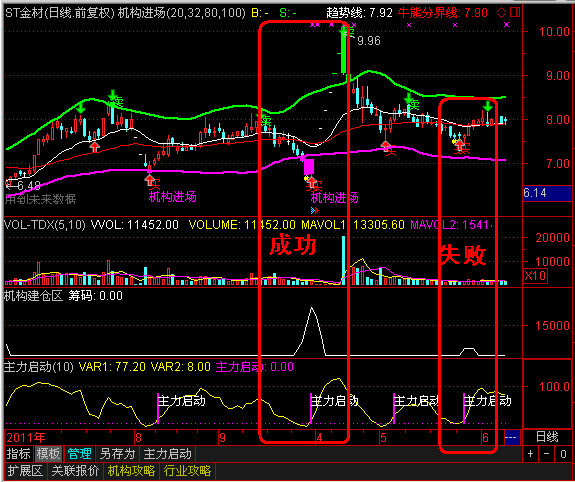This screenshot has width=575, height=482.
Task: Select the blue 6.14 price marker on axis
Action: [x=547, y=193]
